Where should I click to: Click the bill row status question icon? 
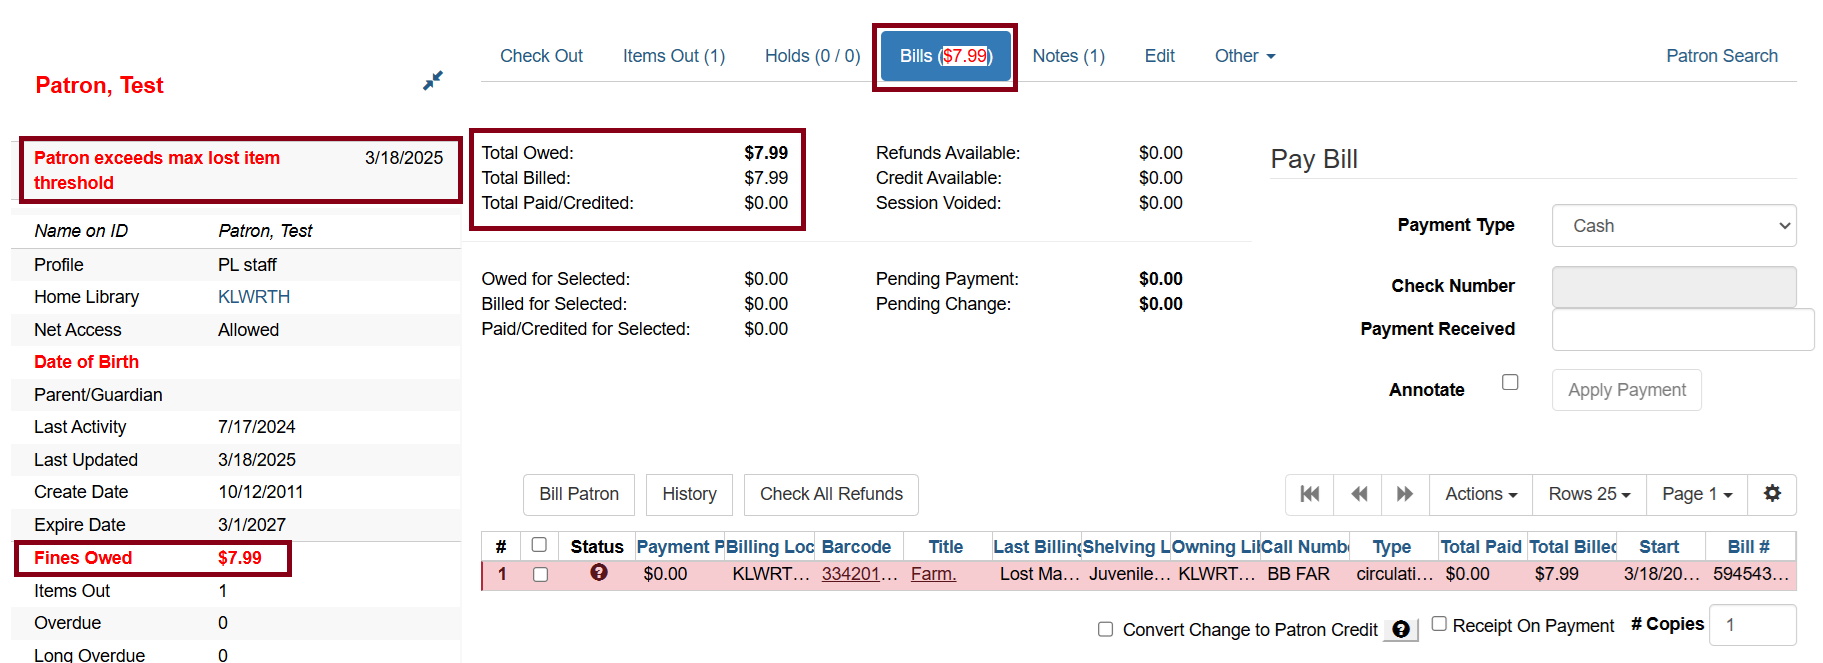click(599, 573)
